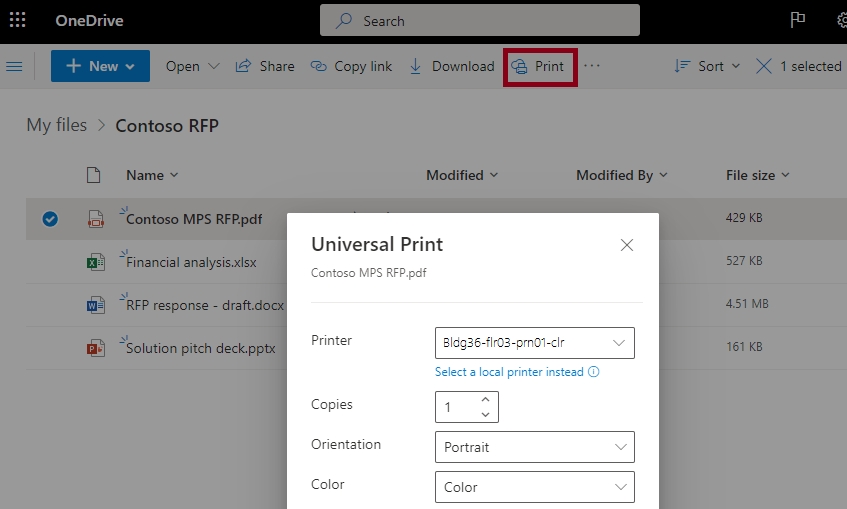Open the more commands ellipsis
This screenshot has width=847, height=509.
click(592, 66)
